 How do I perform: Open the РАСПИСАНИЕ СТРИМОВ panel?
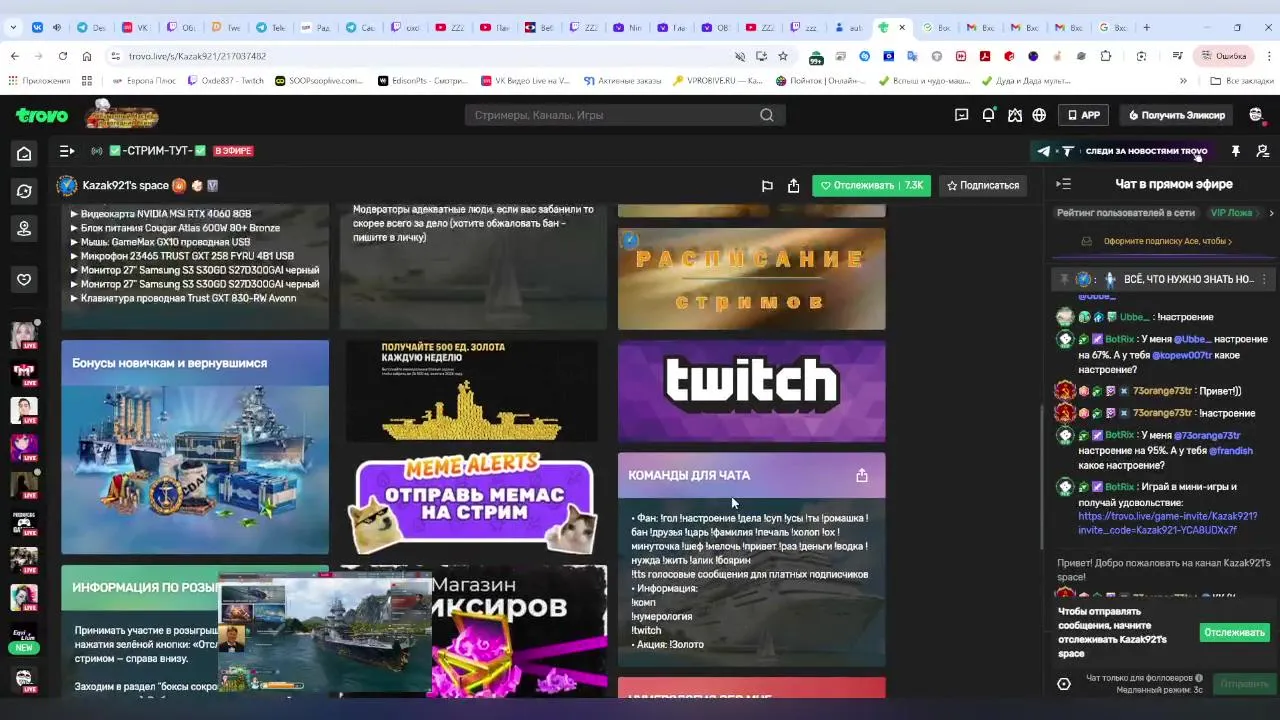(751, 279)
